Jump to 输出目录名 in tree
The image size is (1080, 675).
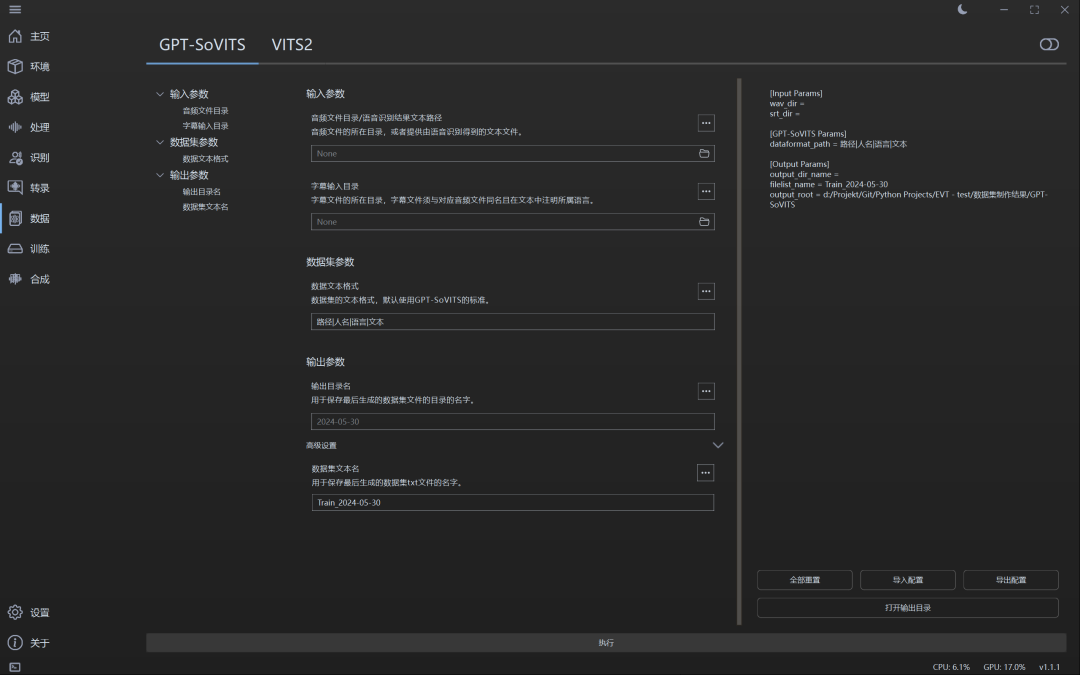(x=201, y=192)
